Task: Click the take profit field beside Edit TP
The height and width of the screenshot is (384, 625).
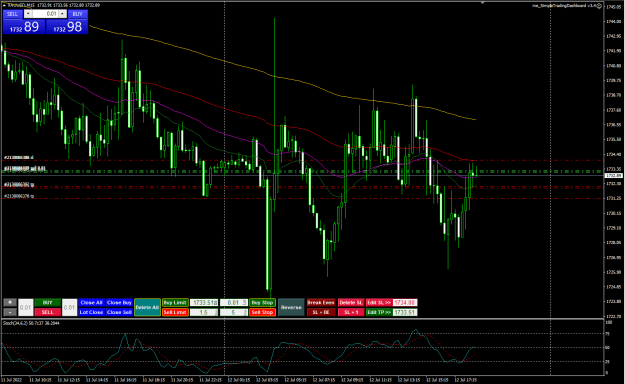Action: (x=405, y=312)
